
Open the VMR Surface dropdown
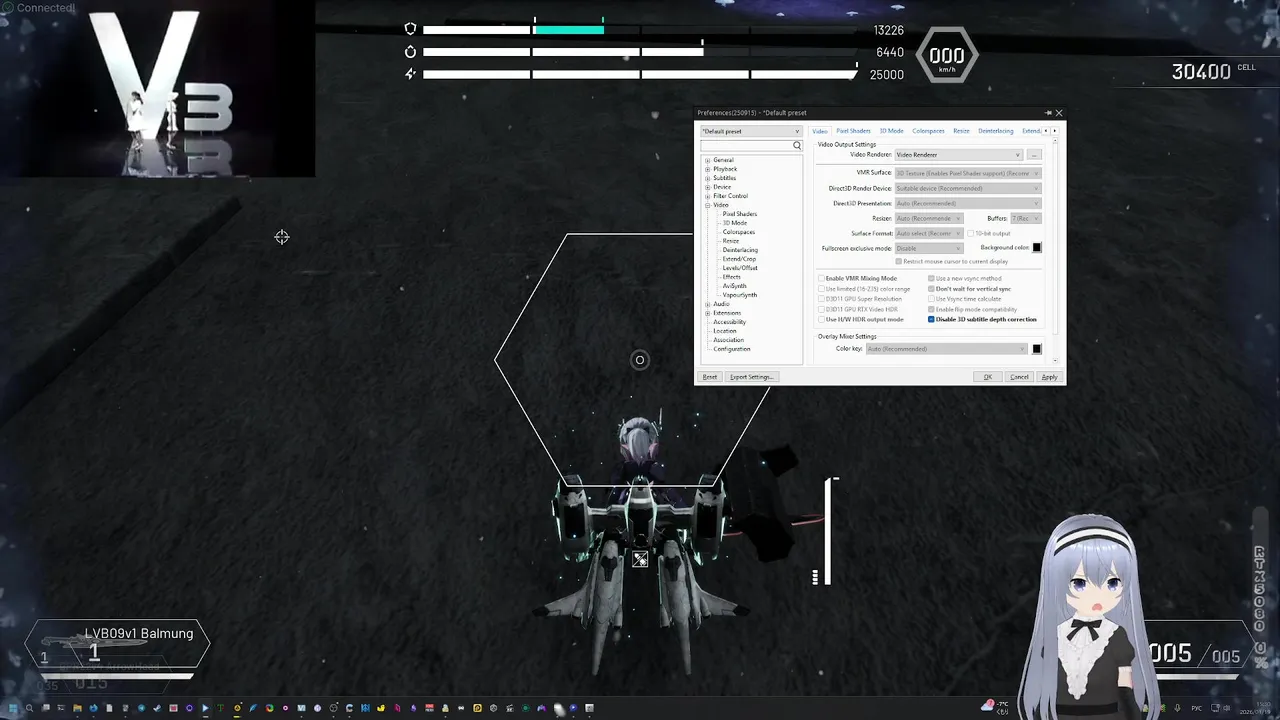coord(968,173)
